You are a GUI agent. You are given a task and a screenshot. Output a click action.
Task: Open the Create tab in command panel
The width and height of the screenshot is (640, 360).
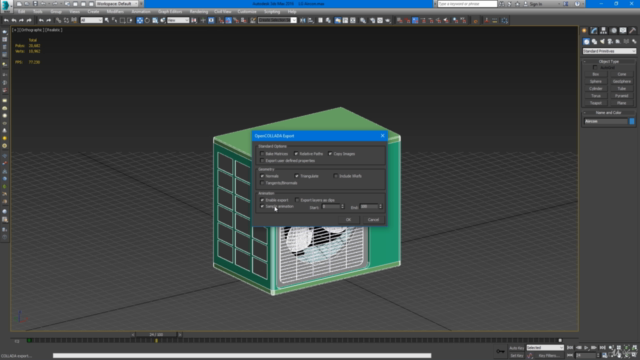[584, 31]
